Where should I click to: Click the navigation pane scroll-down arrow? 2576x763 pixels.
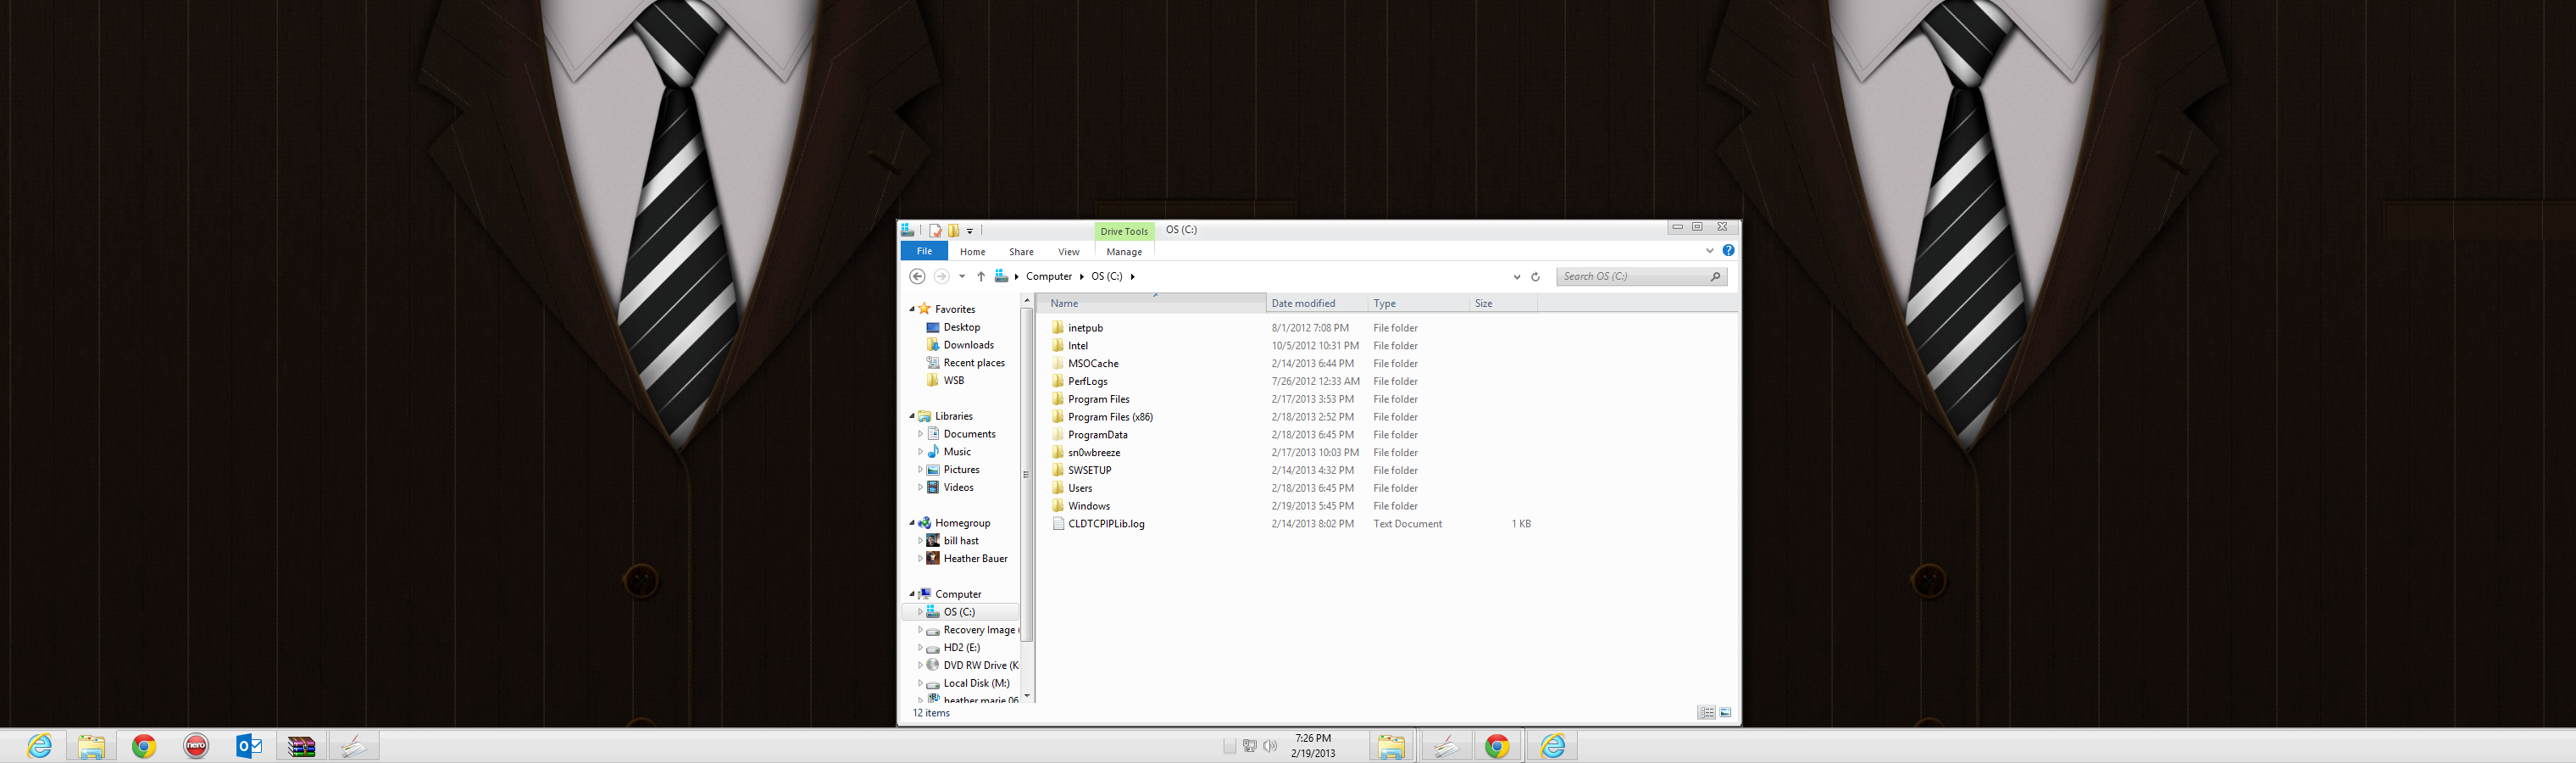click(x=1026, y=695)
